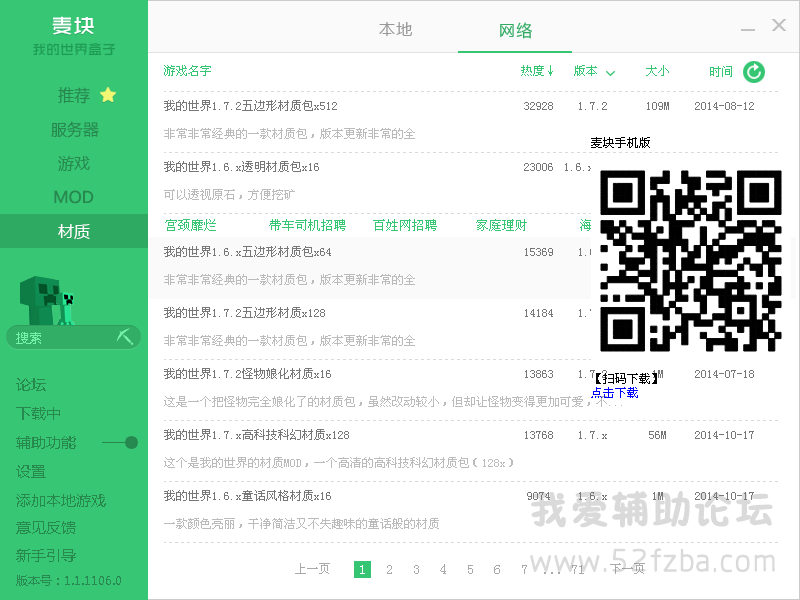This screenshot has height=600, width=800.
Task: Open 意见反馈
Action: [x=46, y=527]
